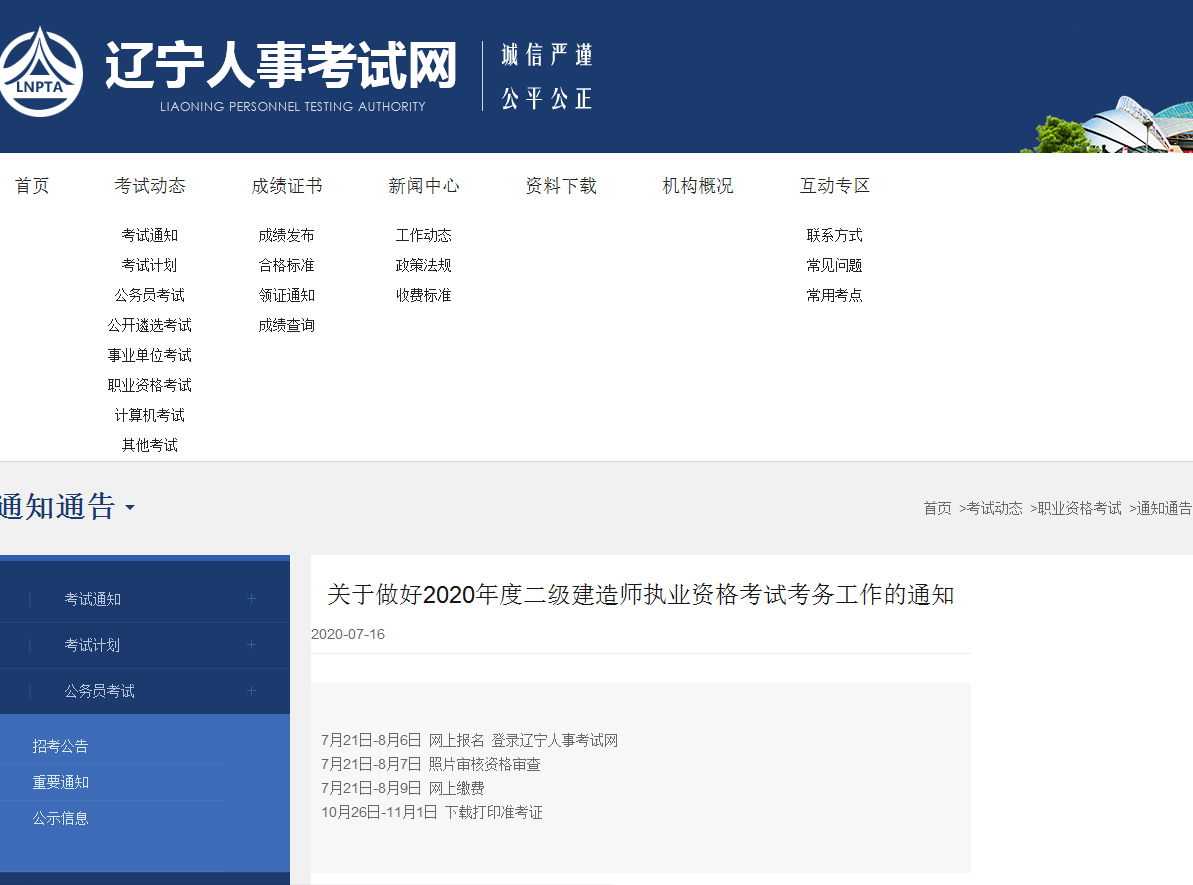Open 成绩发布 submenu link
Viewport: 1193px width, 885px height.
[x=287, y=235]
